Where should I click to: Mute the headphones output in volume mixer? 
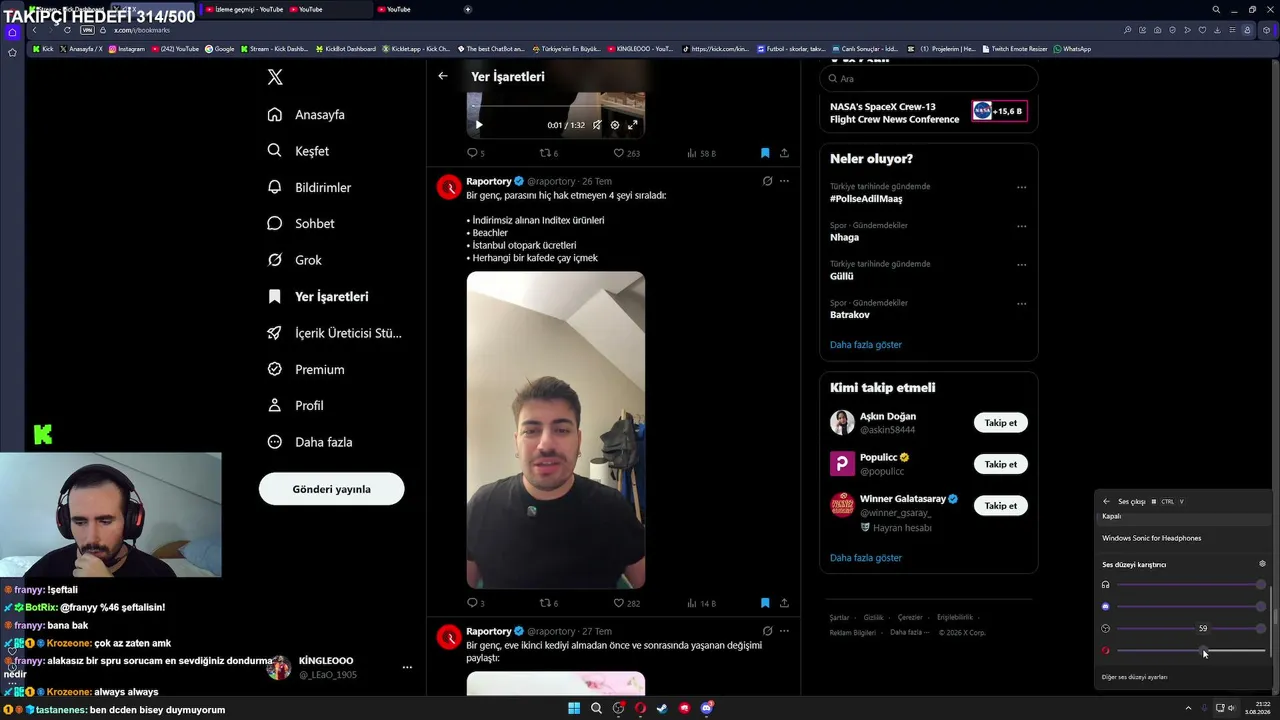tap(1105, 585)
